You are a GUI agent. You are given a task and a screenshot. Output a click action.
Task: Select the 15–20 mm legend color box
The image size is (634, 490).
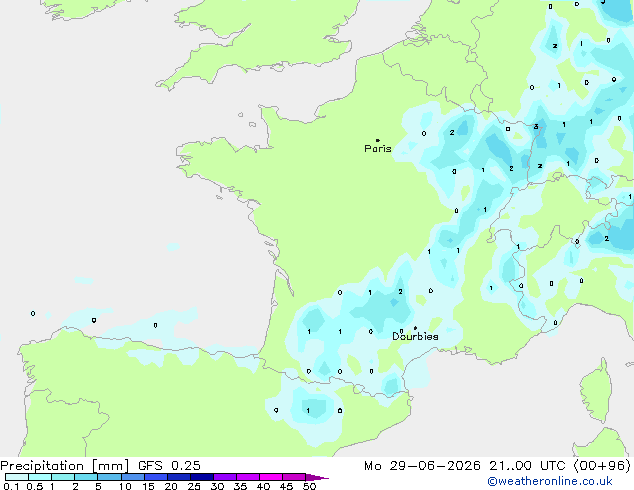click(x=156, y=477)
